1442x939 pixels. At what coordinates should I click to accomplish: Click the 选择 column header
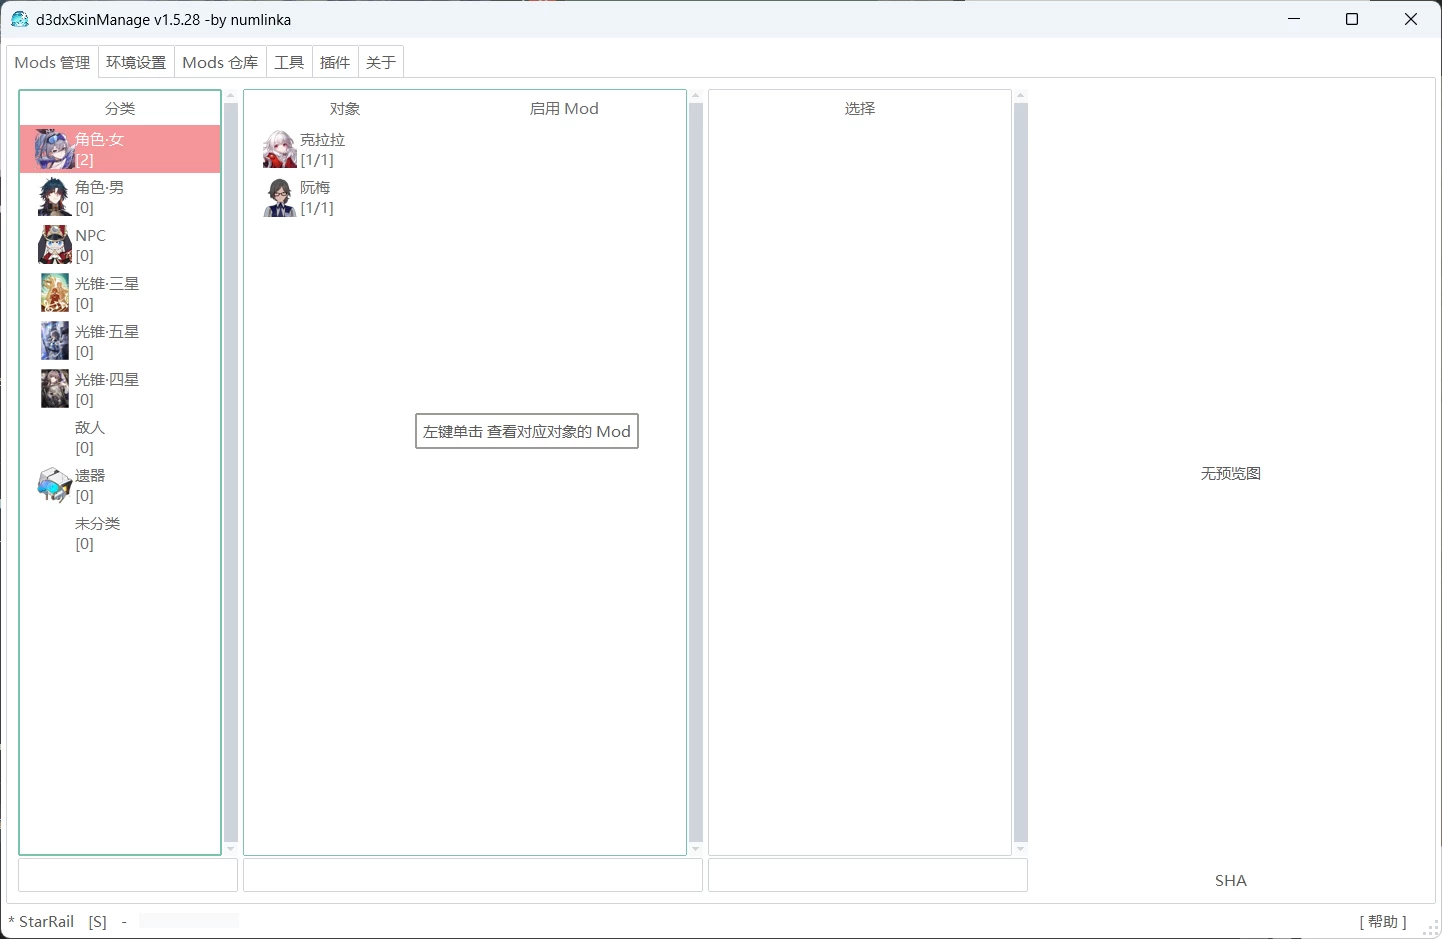click(x=860, y=108)
